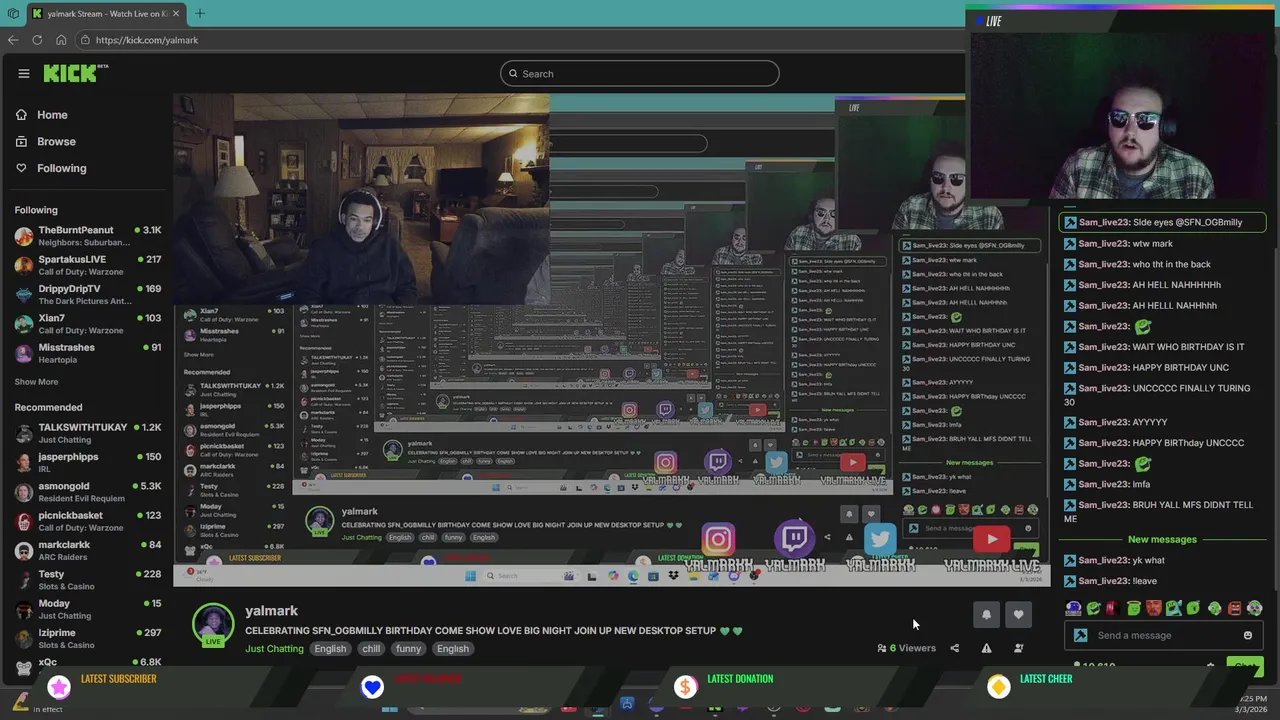Open emoji picker in the chat input
Viewport: 1280px width, 720px height.
(x=1248, y=635)
